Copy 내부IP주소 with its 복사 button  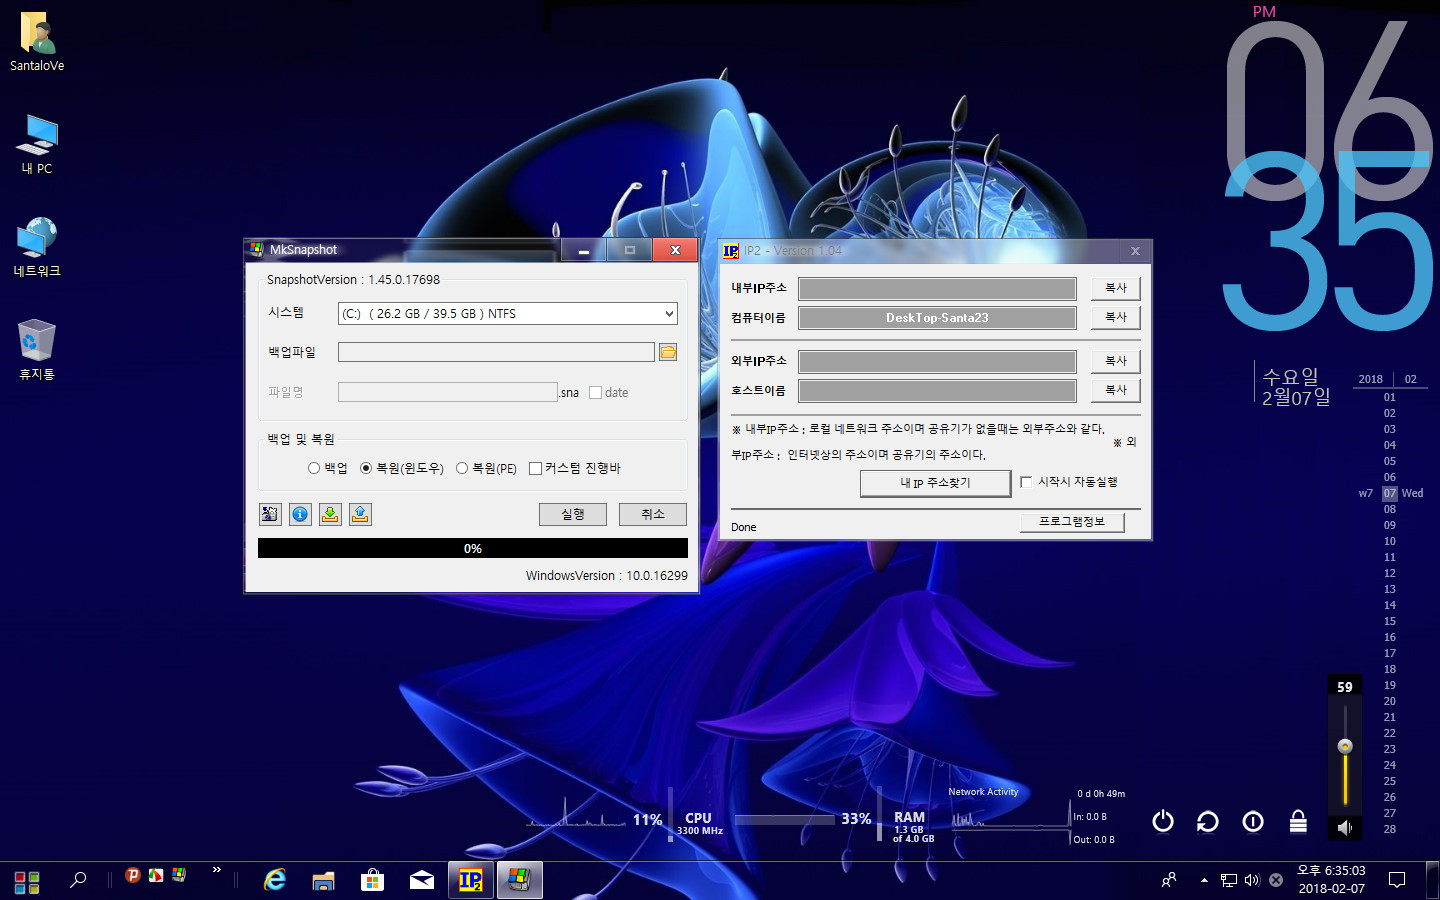click(1115, 288)
